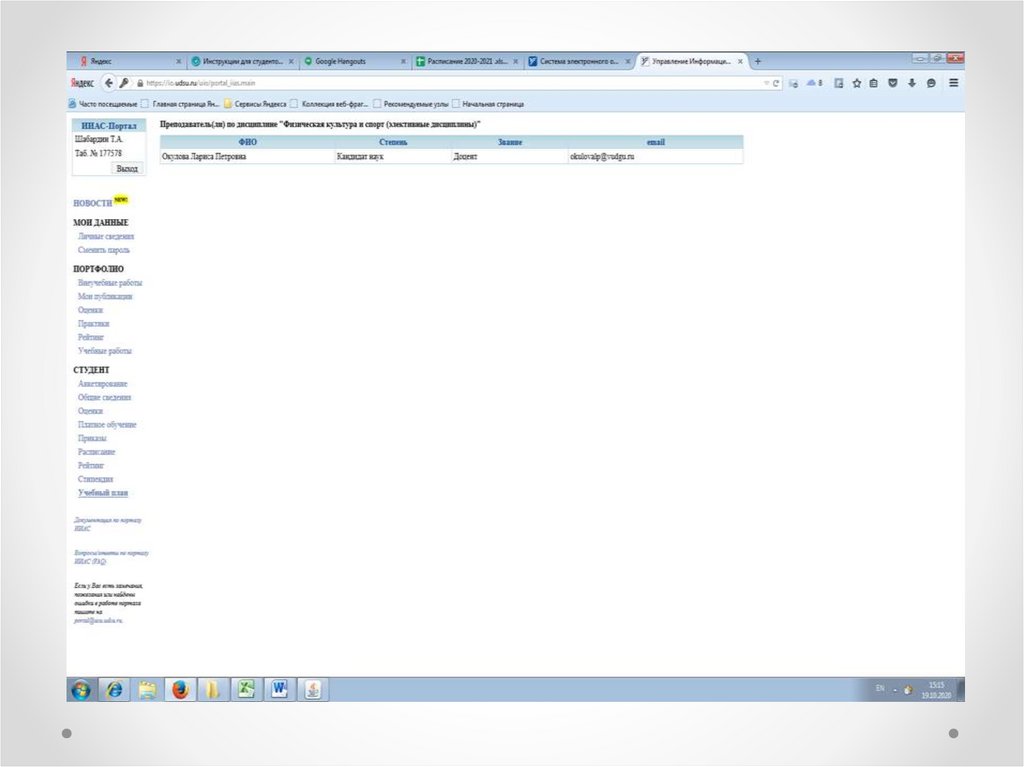Open downloads arrow icon in toolbar
The width and height of the screenshot is (1024, 767).
[x=912, y=83]
